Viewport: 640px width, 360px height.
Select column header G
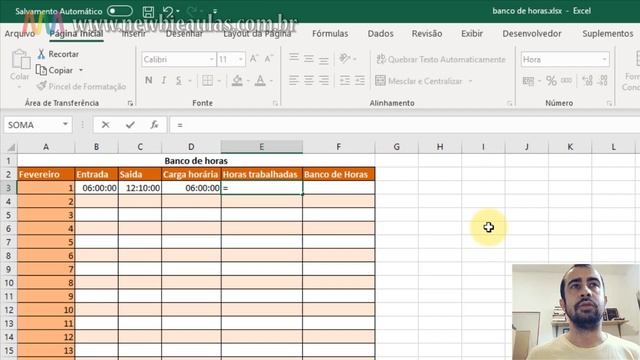click(x=397, y=147)
